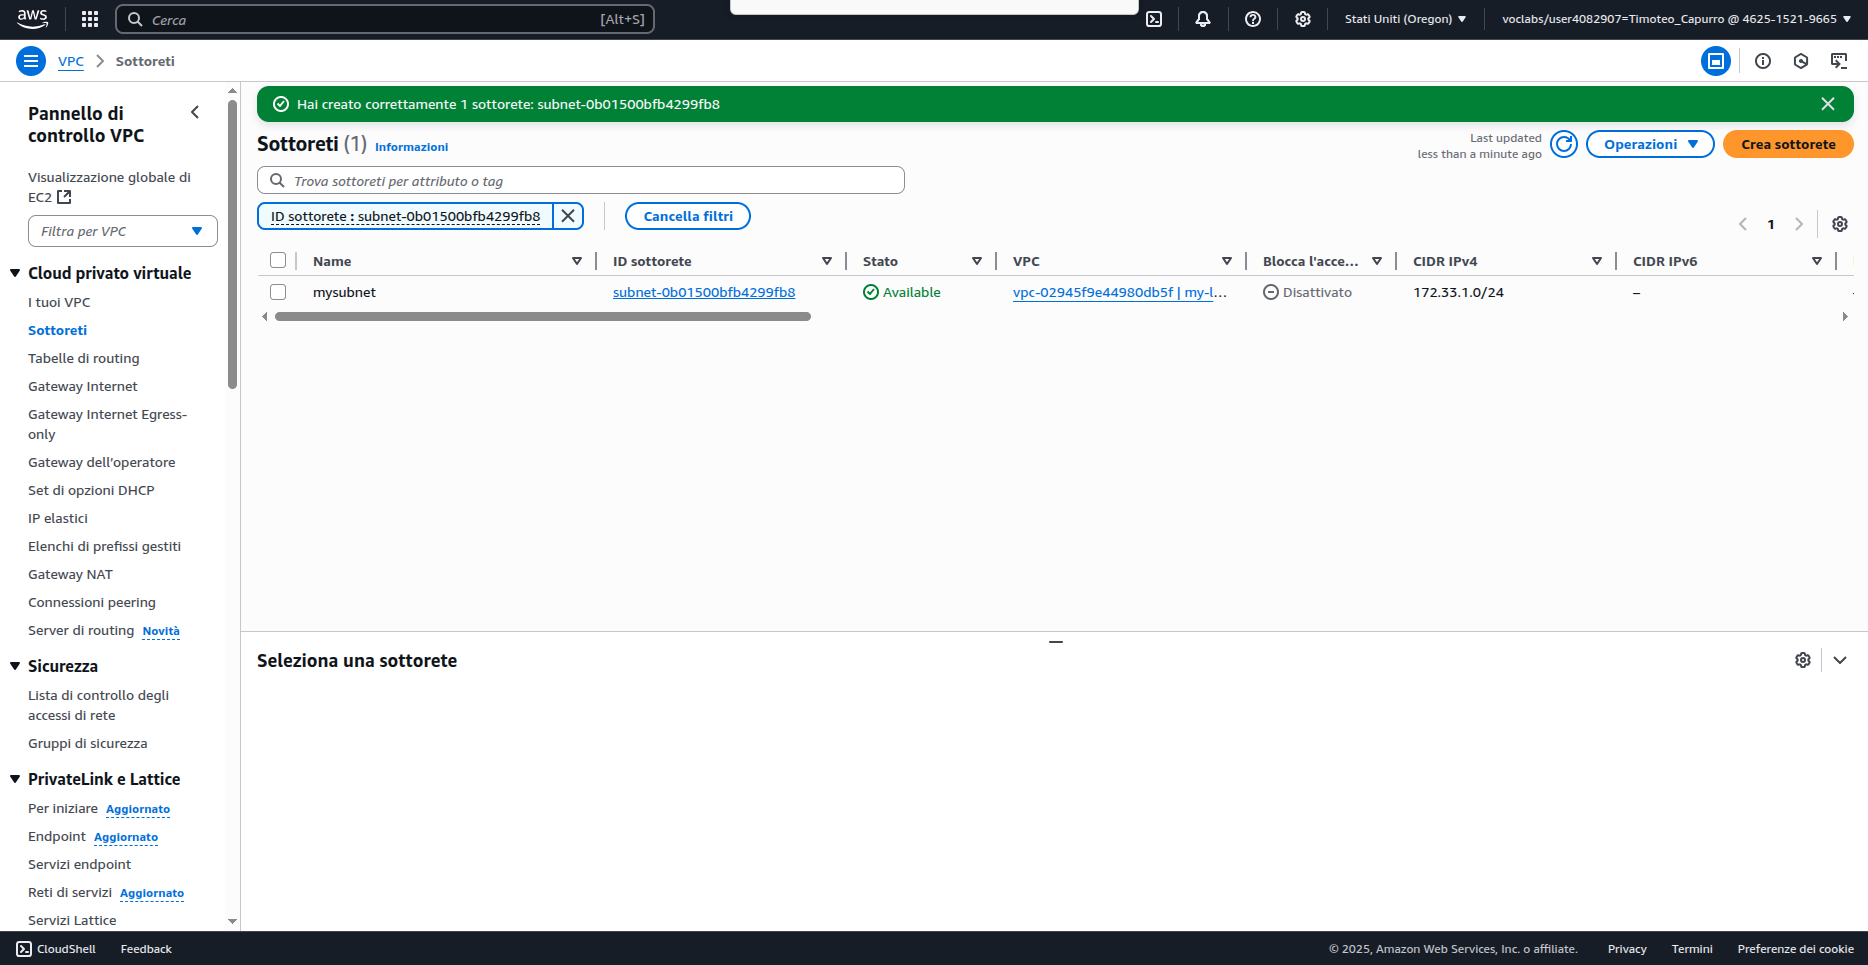Open the notifications bell
1868x965 pixels.
pyautogui.click(x=1203, y=19)
